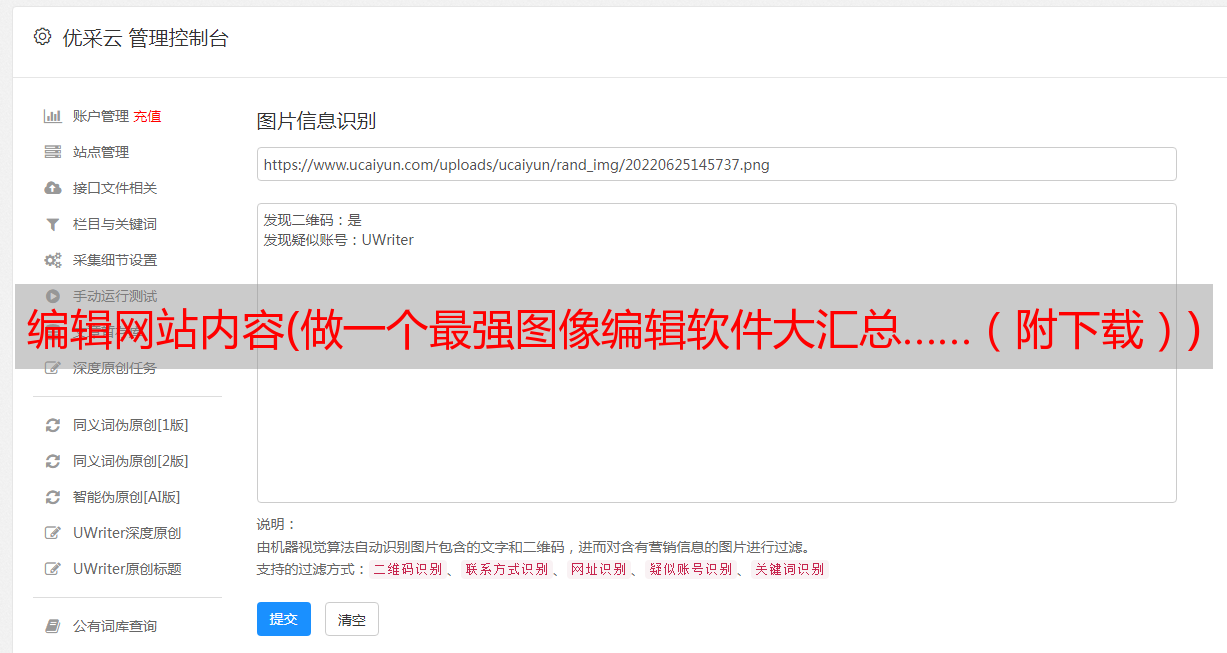1227x653 pixels.
Task: Click the gear icon beside 优采云 管理控制台
Action: [x=42, y=37]
